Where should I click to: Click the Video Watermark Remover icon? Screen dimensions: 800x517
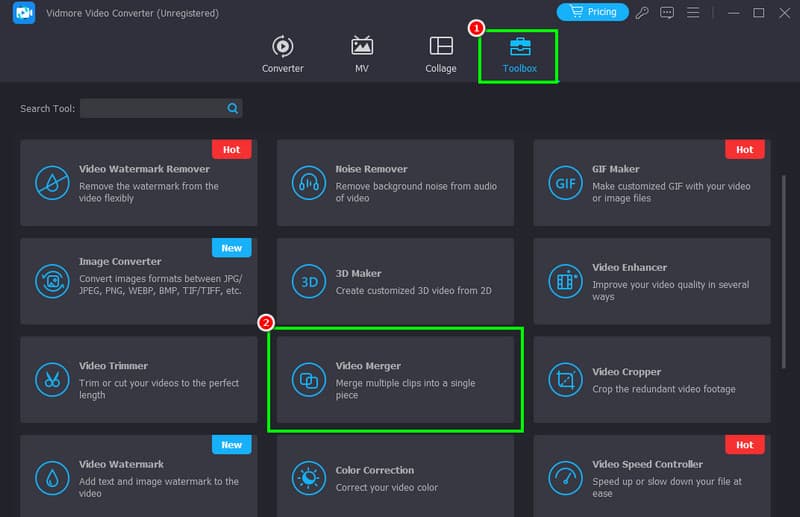[x=50, y=183]
